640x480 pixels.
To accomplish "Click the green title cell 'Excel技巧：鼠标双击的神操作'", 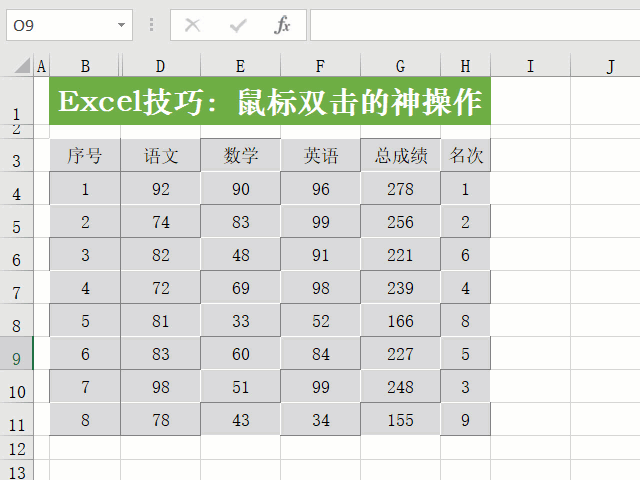I will (x=270, y=101).
